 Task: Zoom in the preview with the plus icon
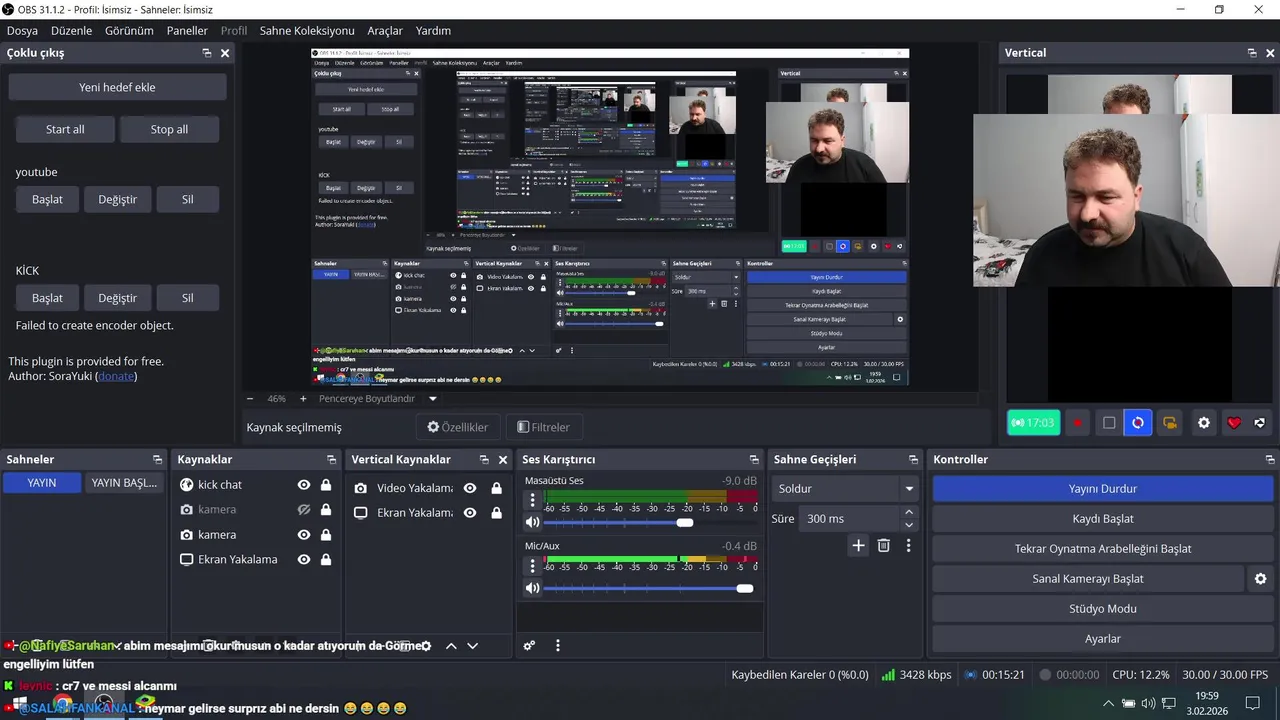pyautogui.click(x=303, y=398)
